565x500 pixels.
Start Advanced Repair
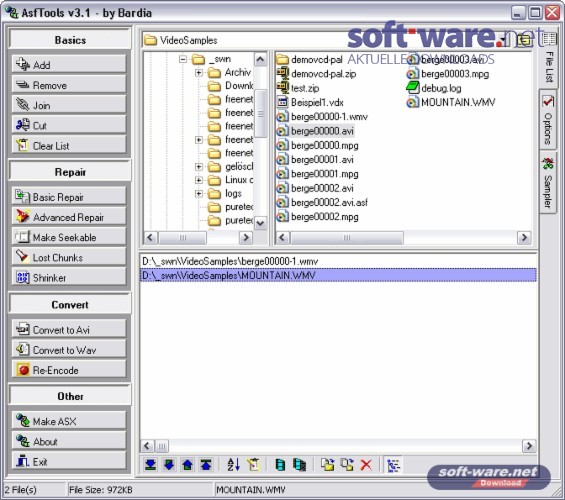(x=69, y=217)
